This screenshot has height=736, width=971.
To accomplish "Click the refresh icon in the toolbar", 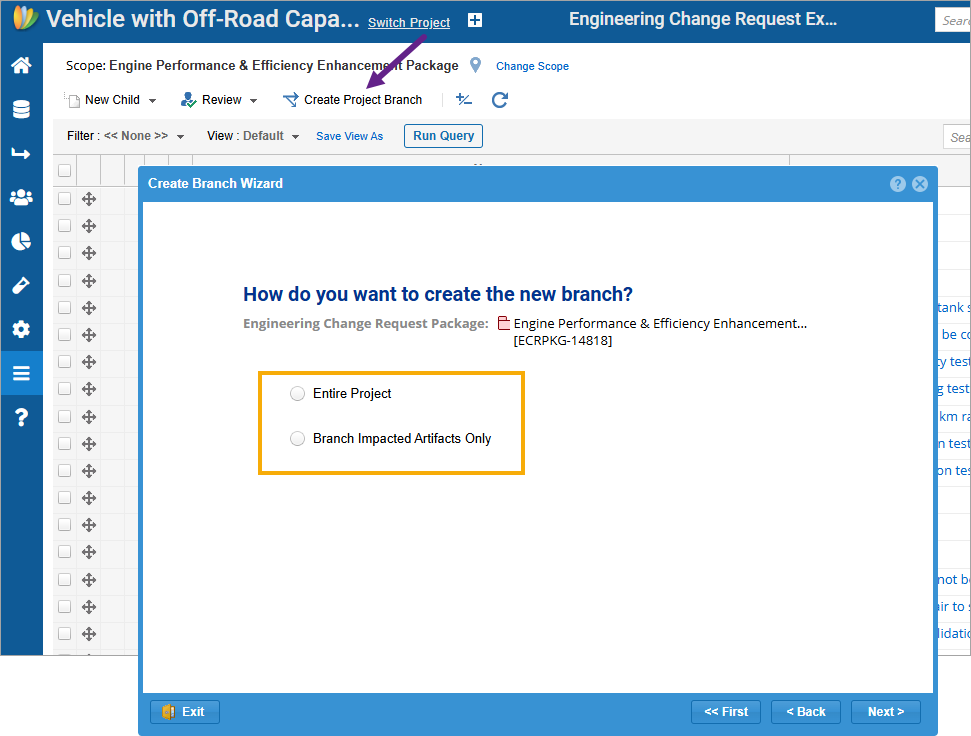I will tap(500, 100).
